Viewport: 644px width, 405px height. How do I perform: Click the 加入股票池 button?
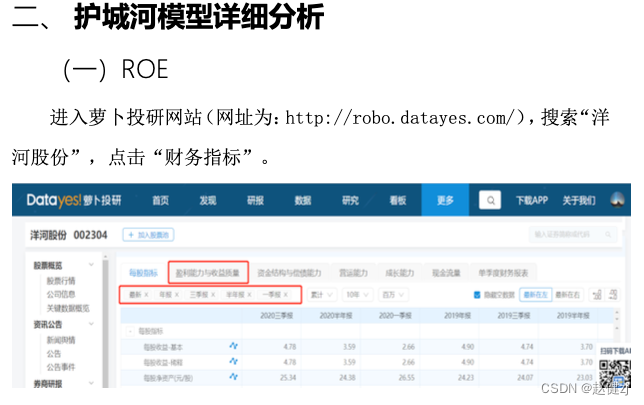click(148, 235)
